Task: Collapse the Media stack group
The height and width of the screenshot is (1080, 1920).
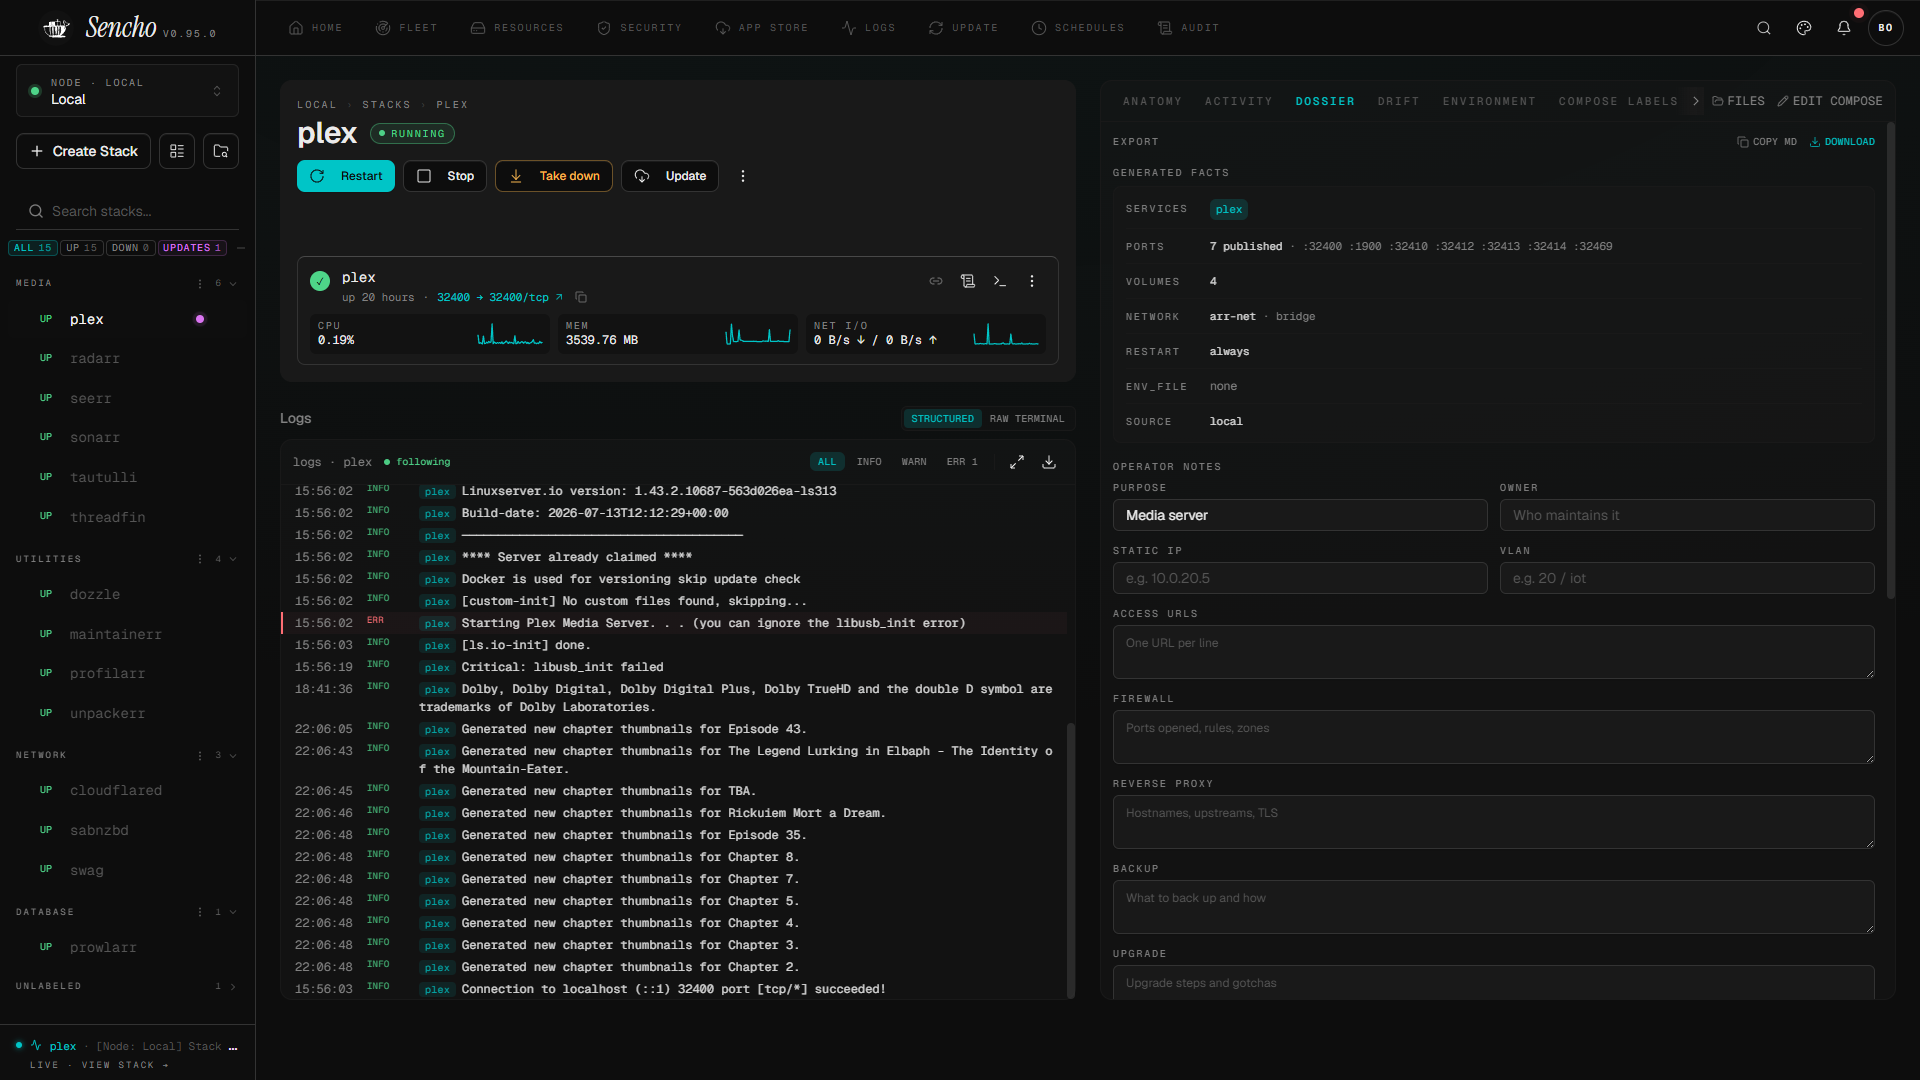Action: [233, 284]
